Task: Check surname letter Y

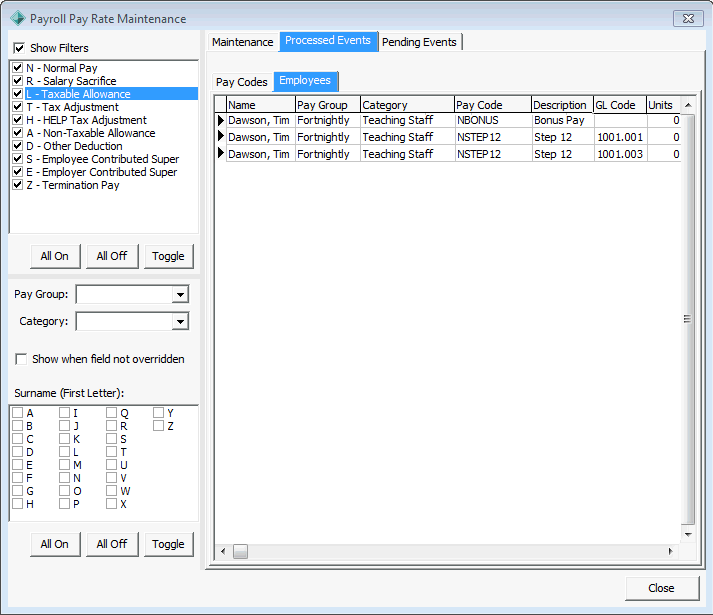Action: click(x=158, y=413)
